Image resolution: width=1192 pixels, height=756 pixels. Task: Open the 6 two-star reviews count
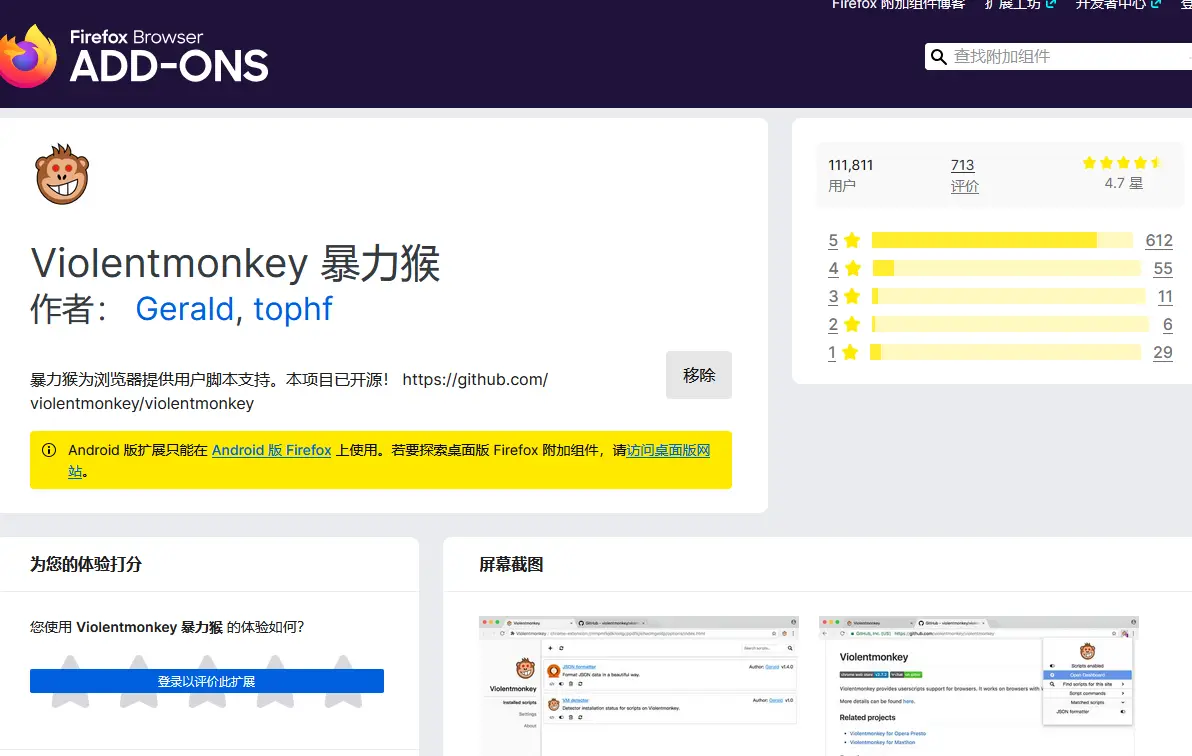[x=1168, y=325]
